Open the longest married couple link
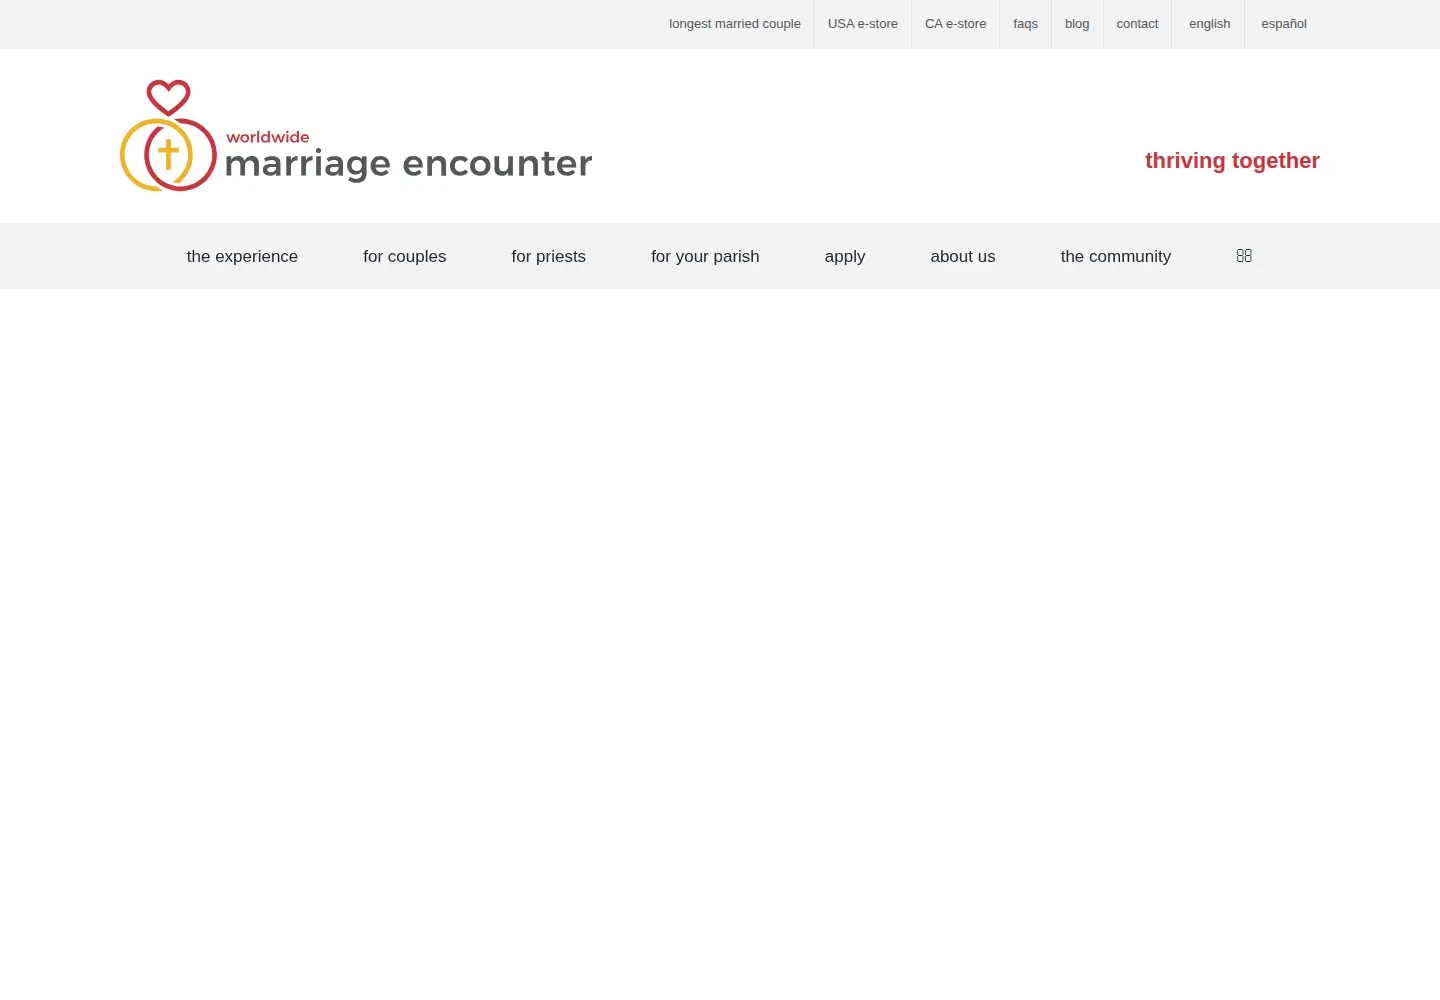 pos(735,24)
